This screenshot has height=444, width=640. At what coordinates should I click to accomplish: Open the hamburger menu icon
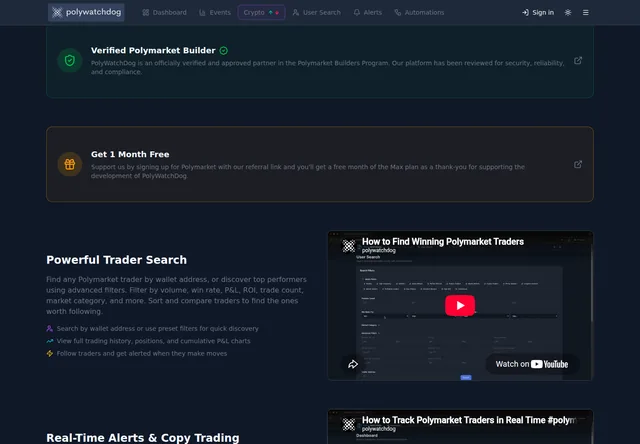click(586, 13)
